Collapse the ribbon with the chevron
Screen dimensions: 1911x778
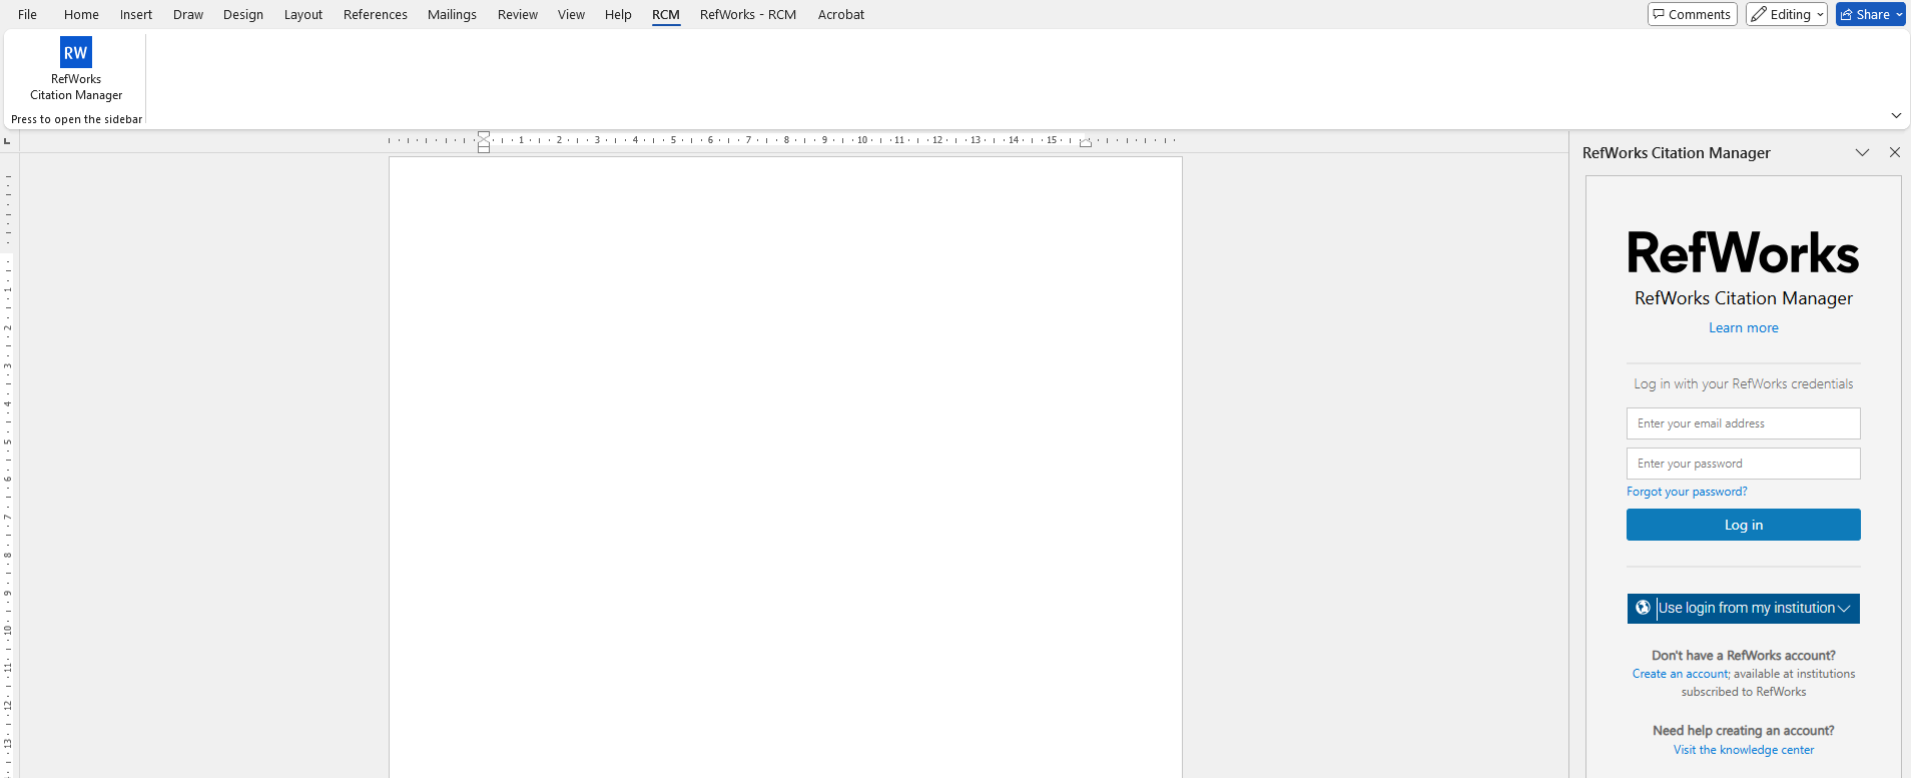click(1895, 116)
